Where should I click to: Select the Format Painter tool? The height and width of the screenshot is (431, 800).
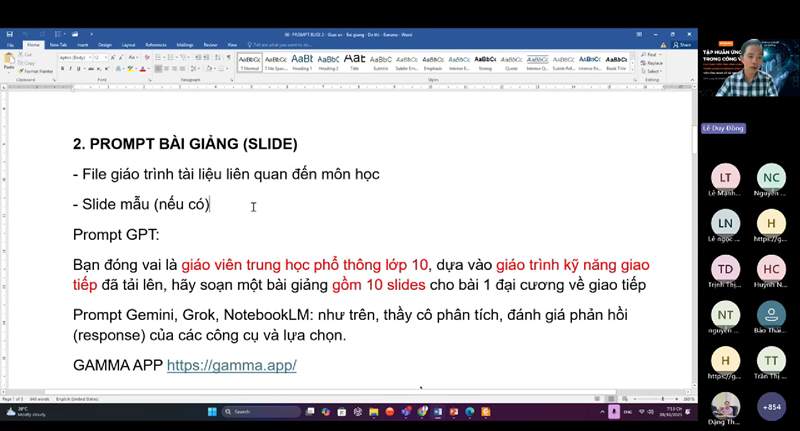coord(37,71)
